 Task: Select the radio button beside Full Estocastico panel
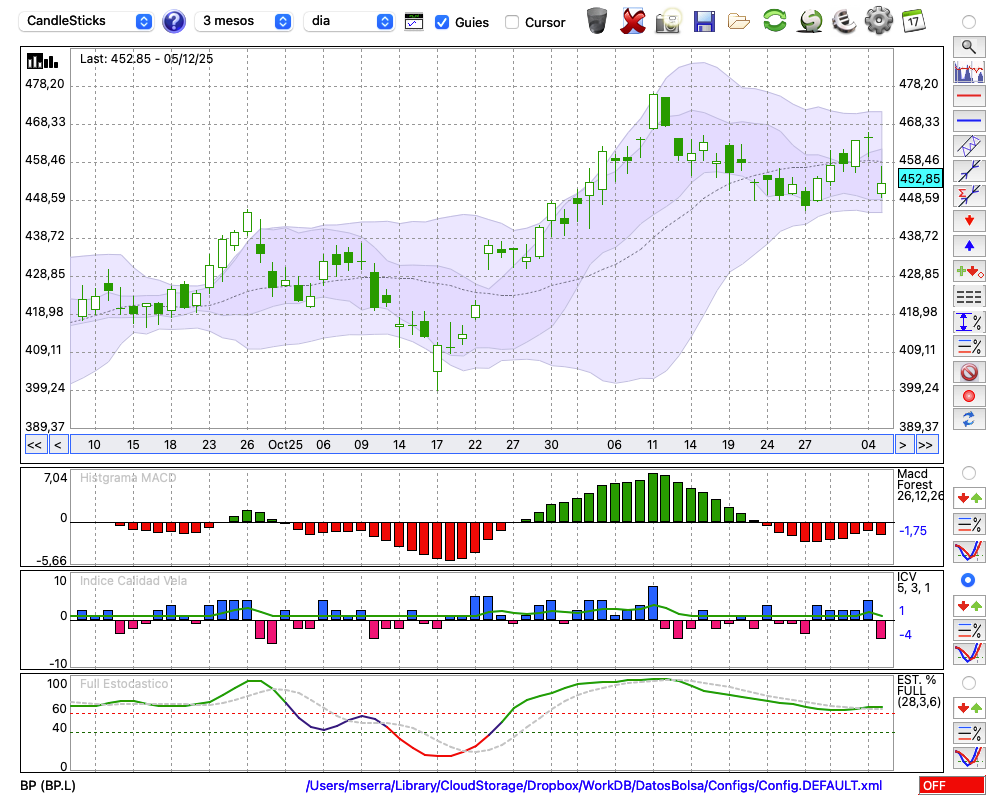968,683
